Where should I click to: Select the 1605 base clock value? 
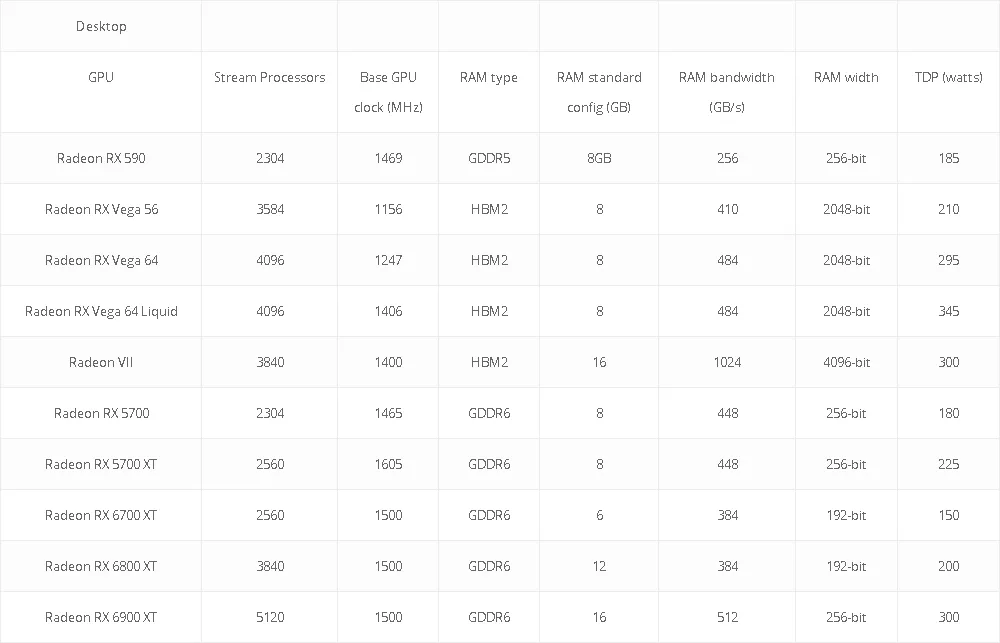click(x=388, y=464)
